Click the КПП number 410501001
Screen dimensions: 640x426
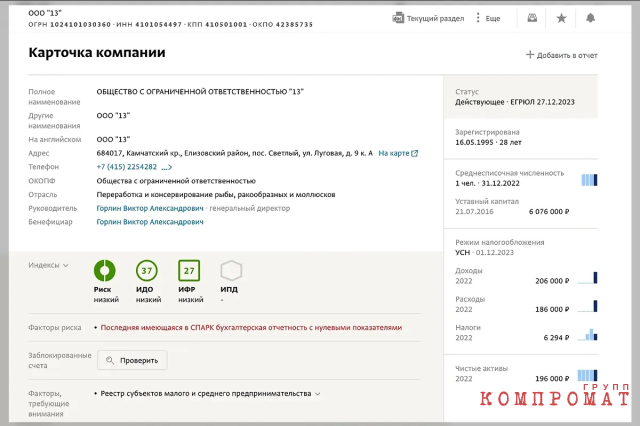click(226, 24)
